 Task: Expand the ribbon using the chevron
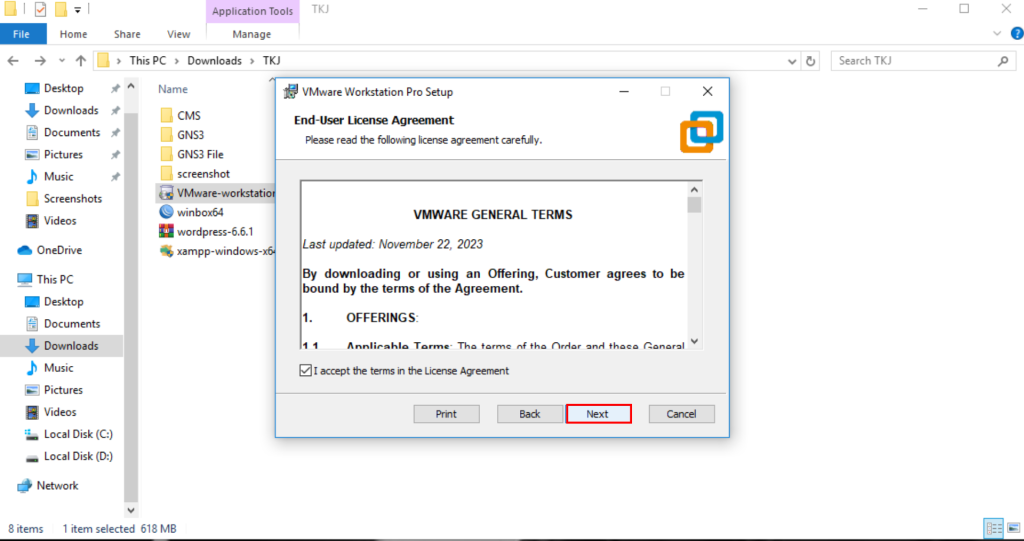[x=995, y=34]
